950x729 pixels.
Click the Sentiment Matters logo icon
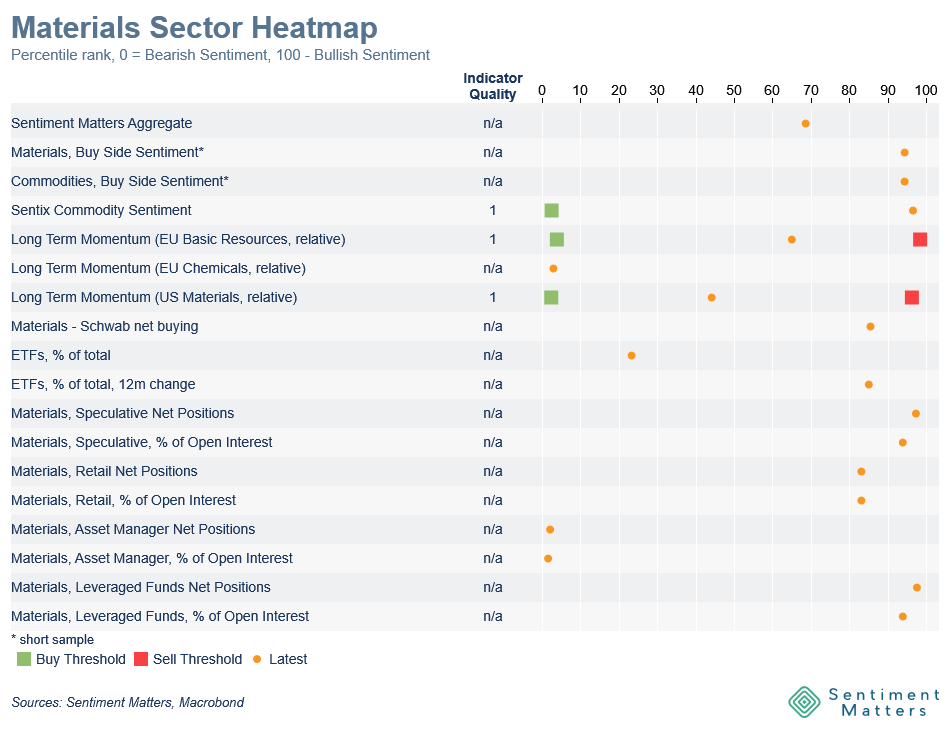click(804, 701)
